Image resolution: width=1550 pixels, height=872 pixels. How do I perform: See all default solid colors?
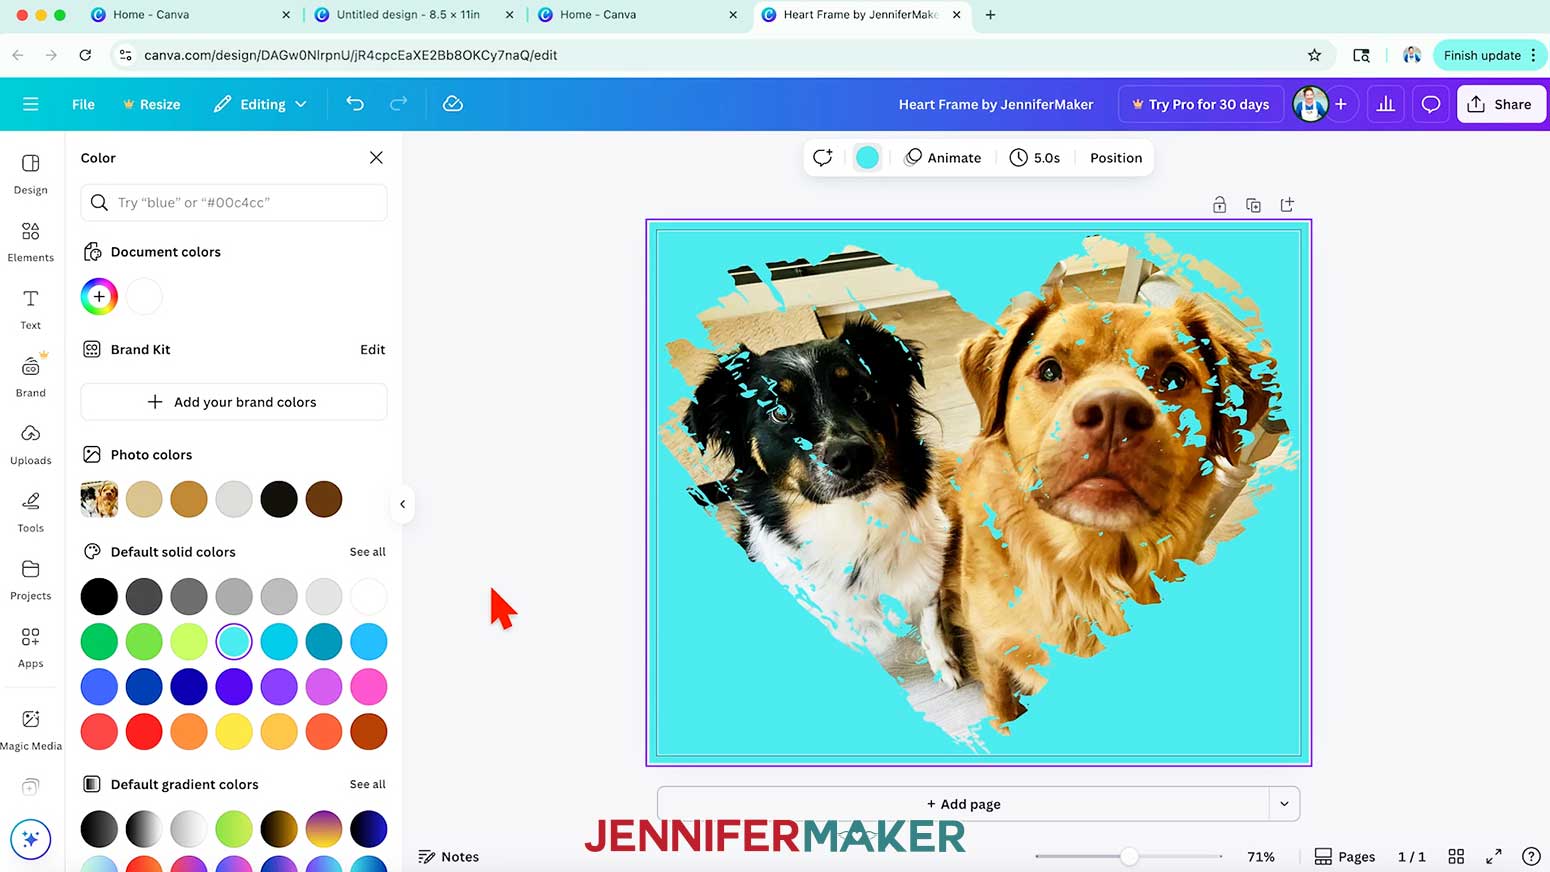[x=367, y=552]
